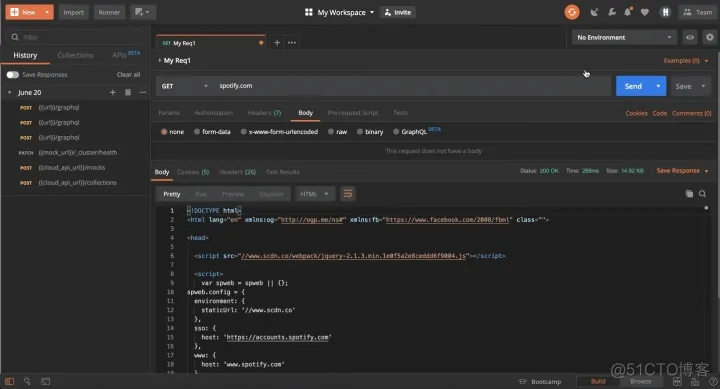Switch to the Collections sidebar tab

[x=75, y=55]
